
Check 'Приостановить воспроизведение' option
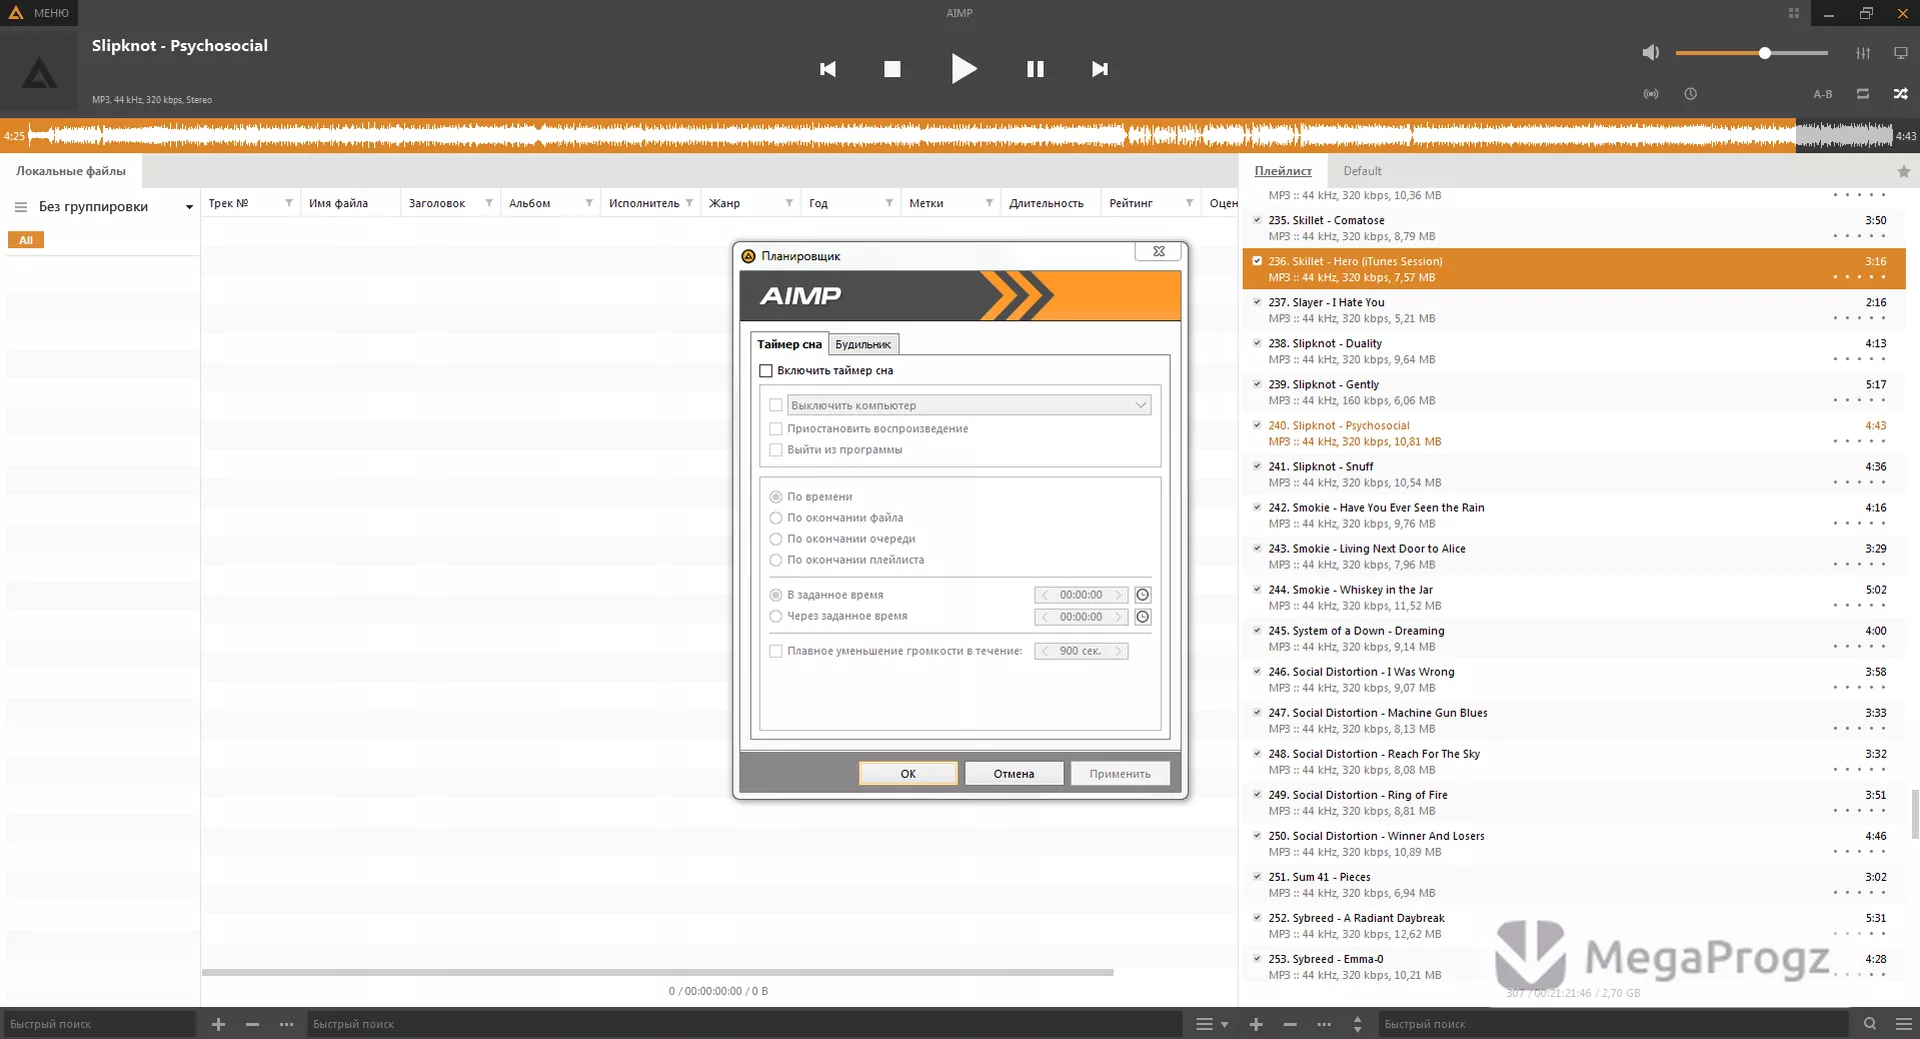pyautogui.click(x=775, y=429)
